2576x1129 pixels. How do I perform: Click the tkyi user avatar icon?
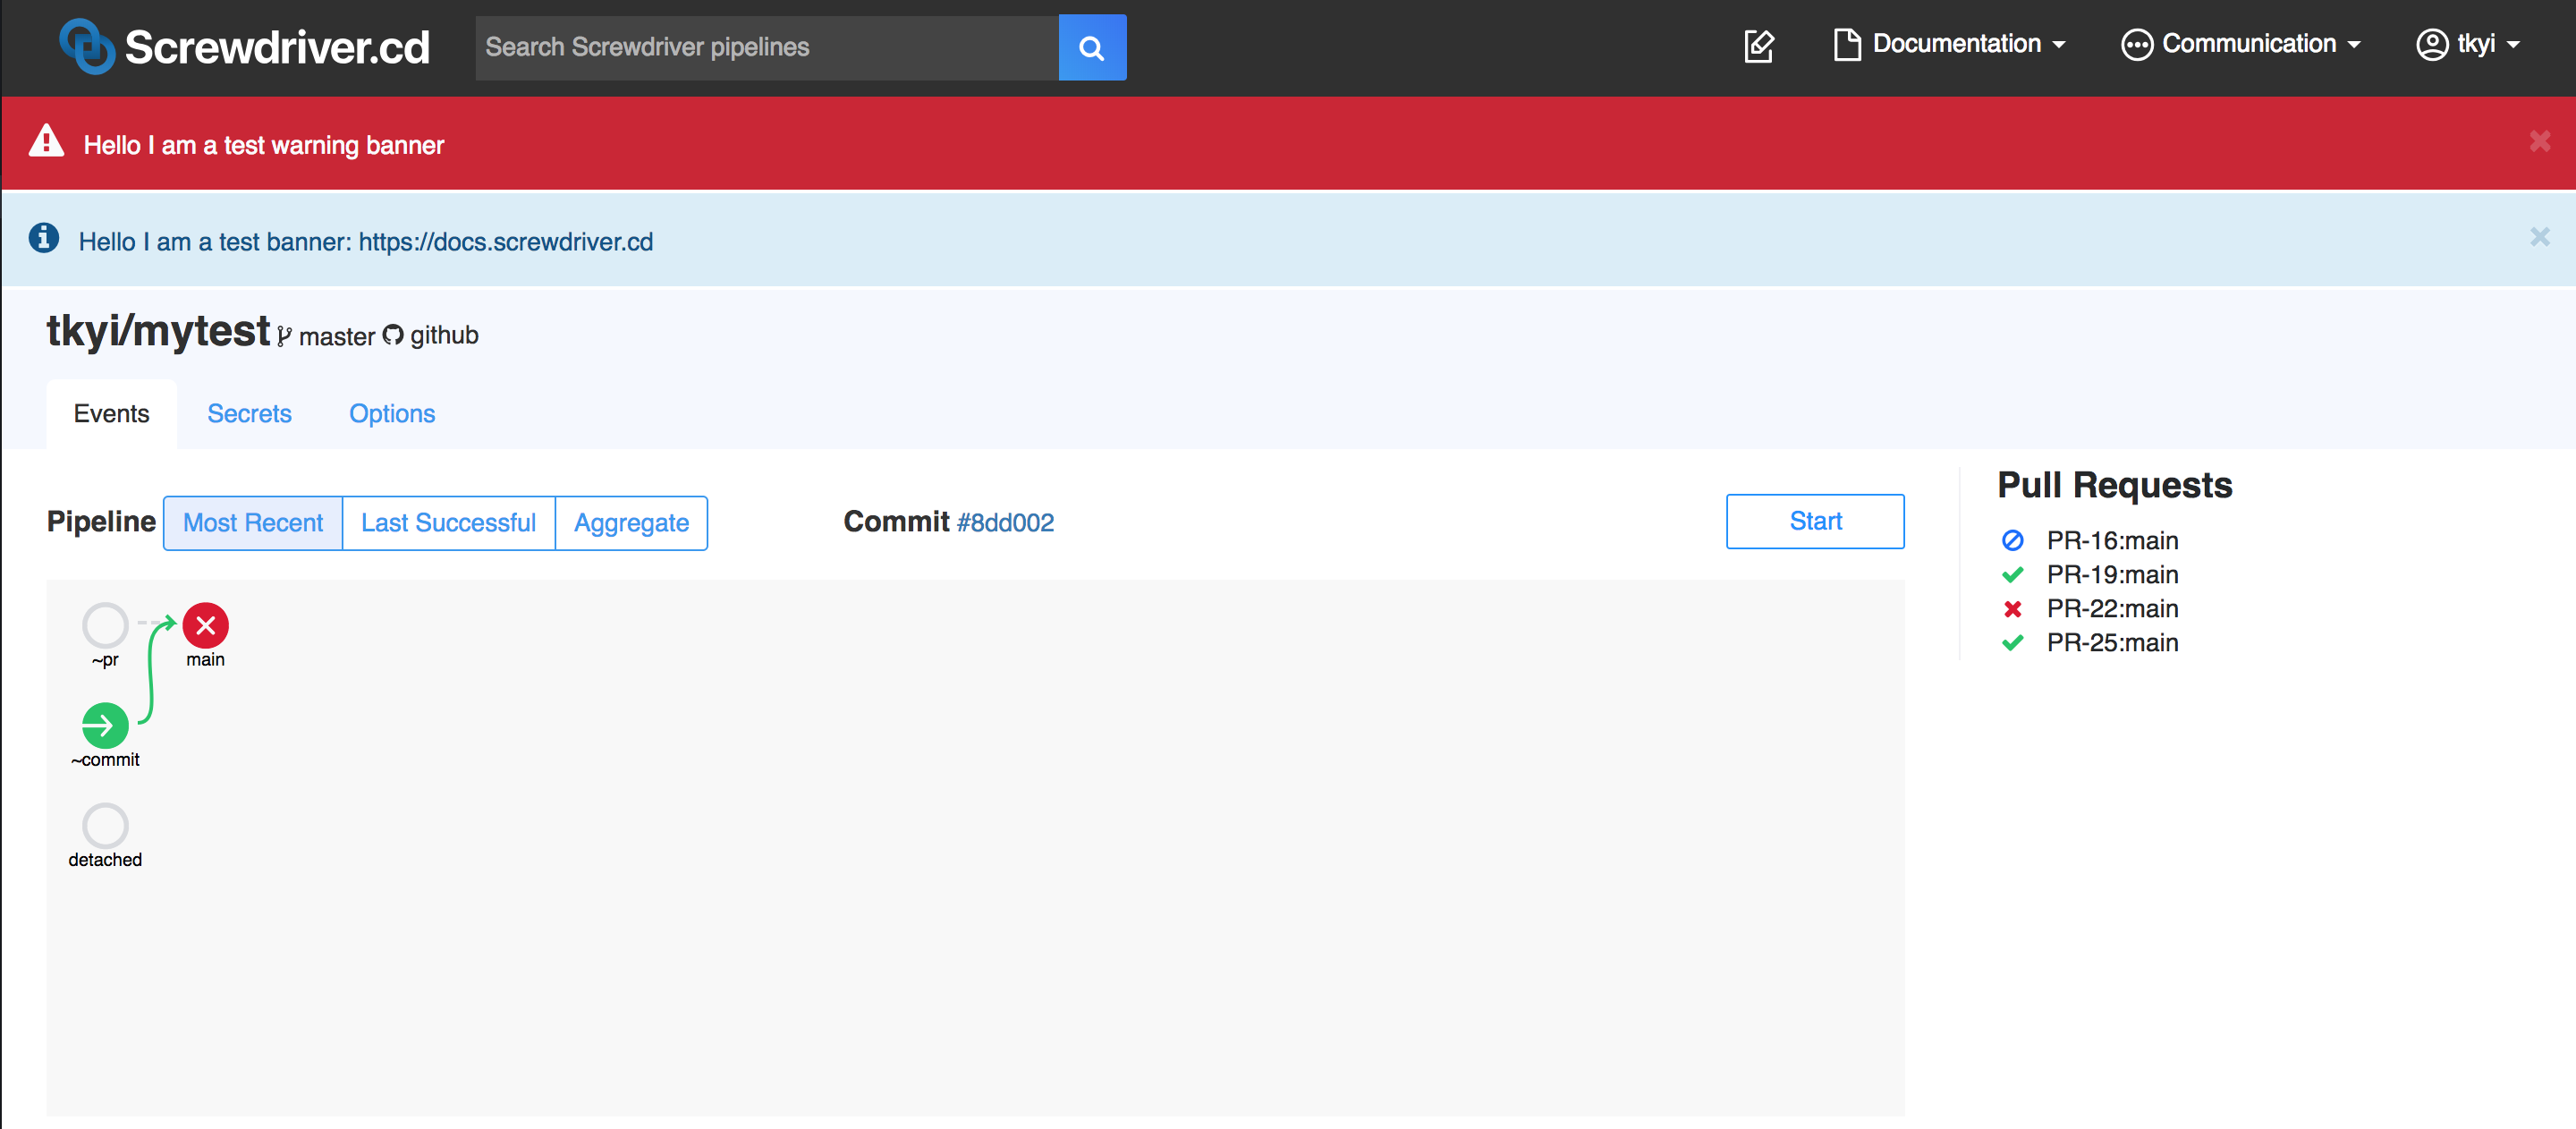2431,45
